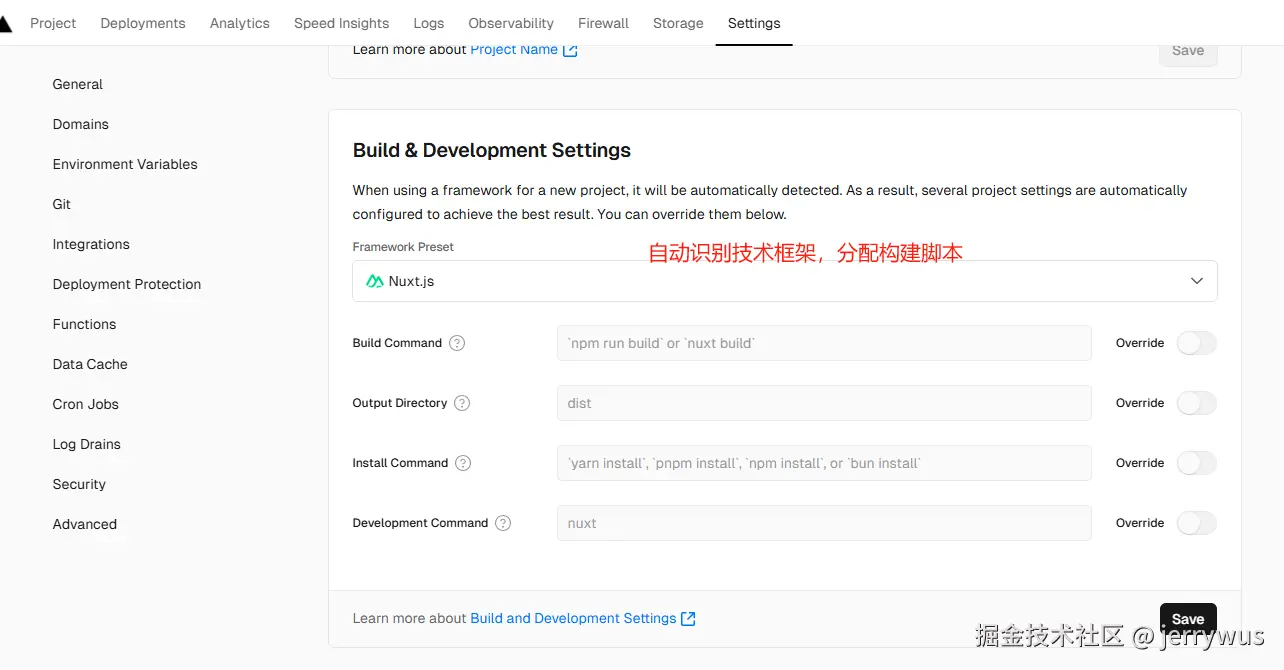
Task: Click external link icon beside Project Name
Action: click(570, 50)
